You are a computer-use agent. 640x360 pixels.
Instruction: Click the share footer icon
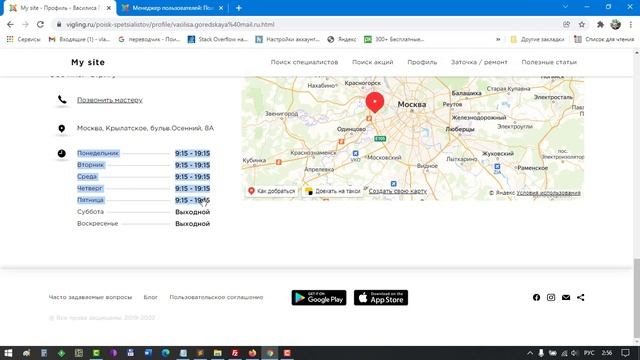coord(580,298)
